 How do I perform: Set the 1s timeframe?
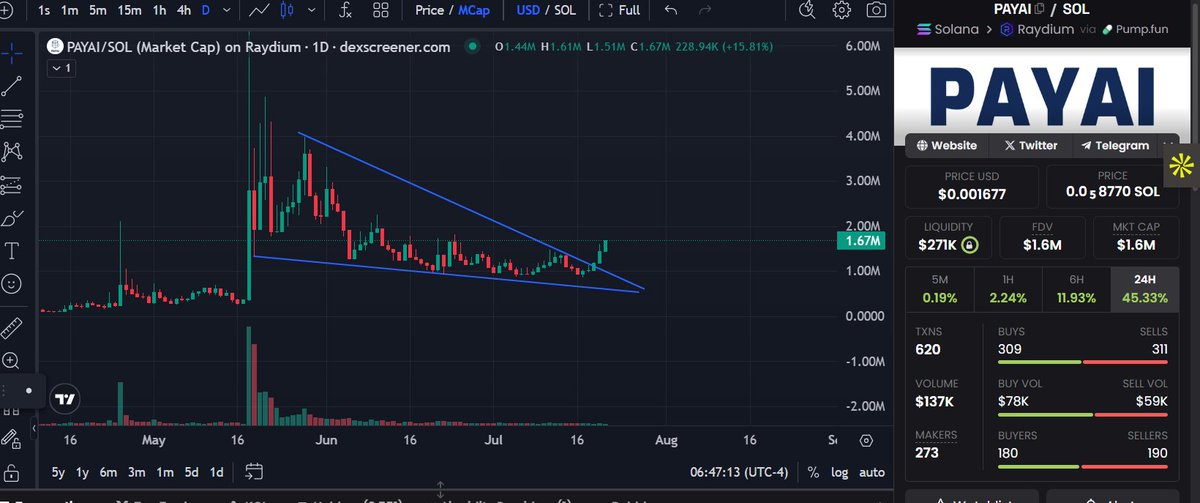click(44, 10)
